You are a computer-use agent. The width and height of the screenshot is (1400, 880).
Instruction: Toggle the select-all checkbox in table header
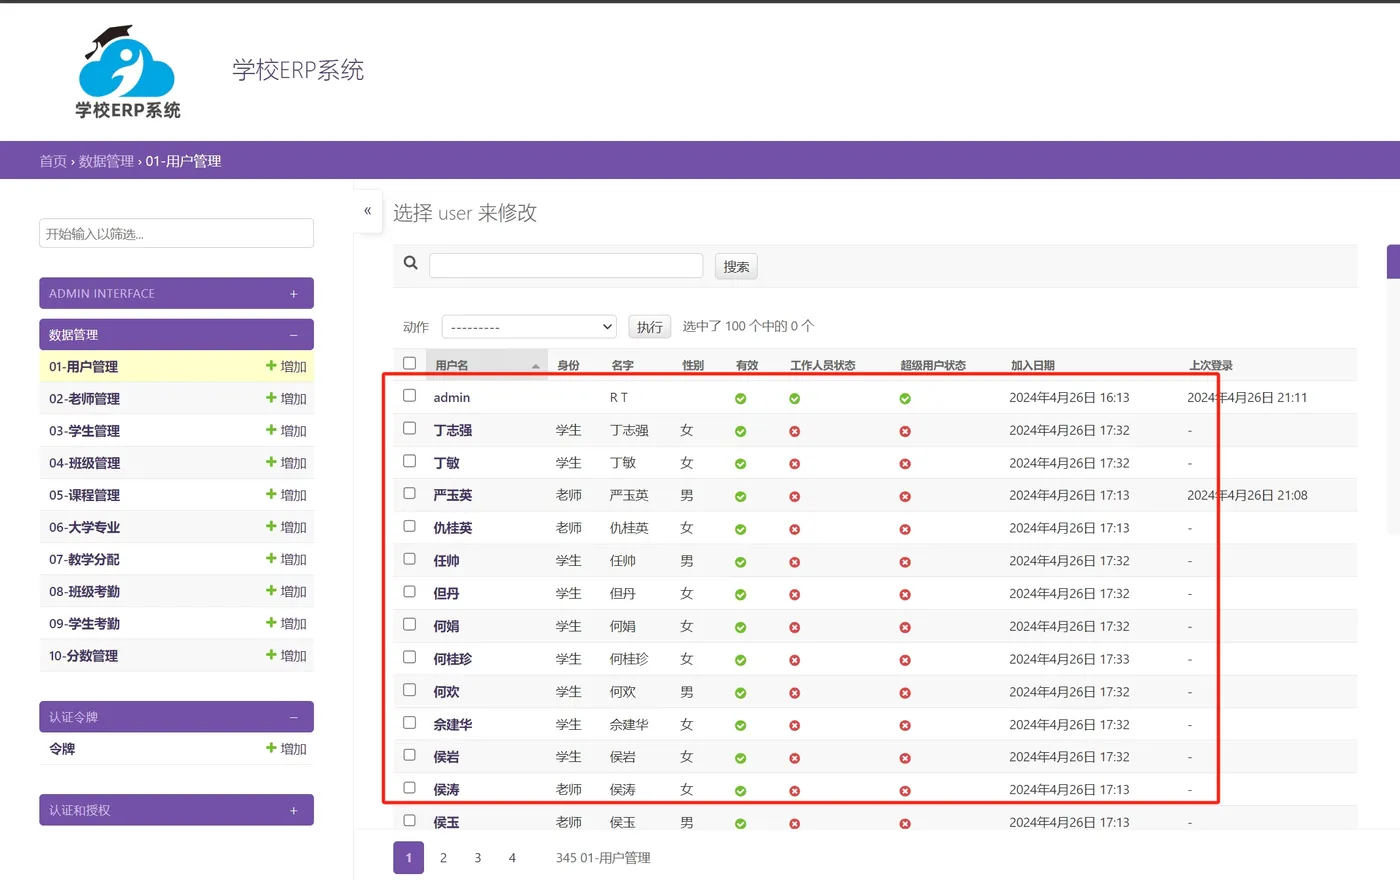(409, 363)
